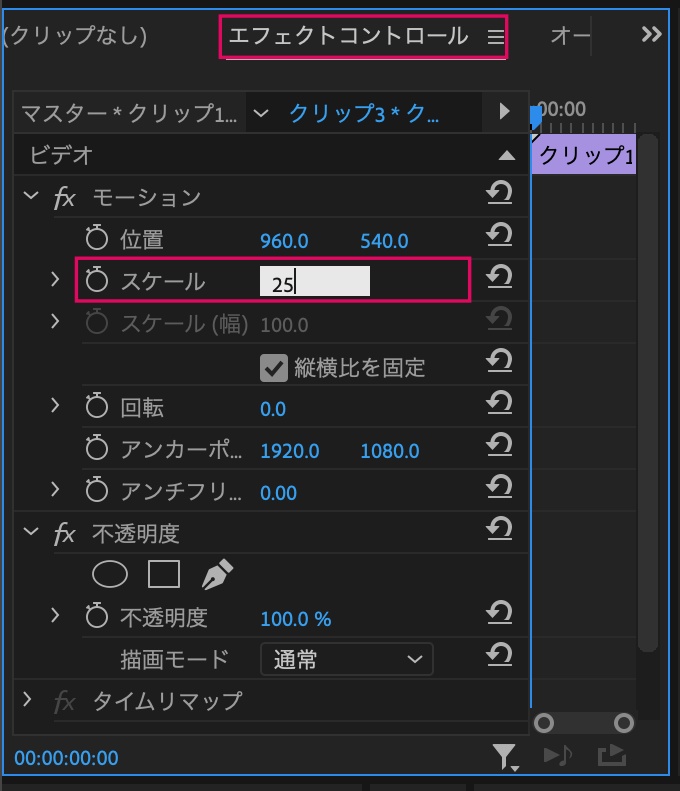Create an ellipse mask
Screen dimensions: 680x791
[x=110, y=574]
